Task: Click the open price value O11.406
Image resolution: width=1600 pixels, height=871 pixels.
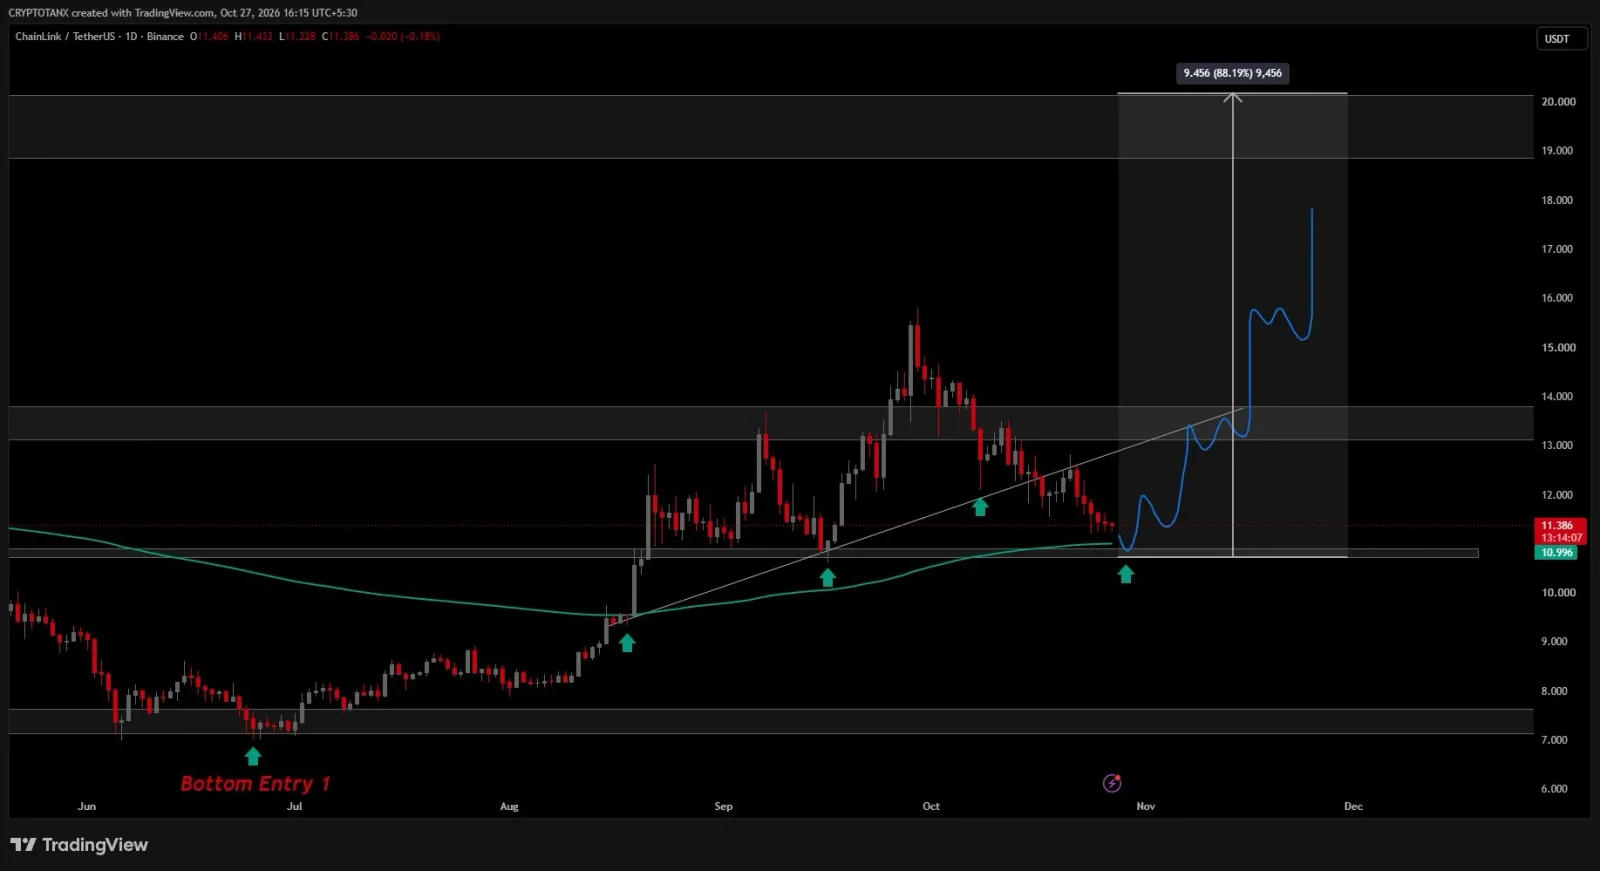Action: click(x=209, y=36)
